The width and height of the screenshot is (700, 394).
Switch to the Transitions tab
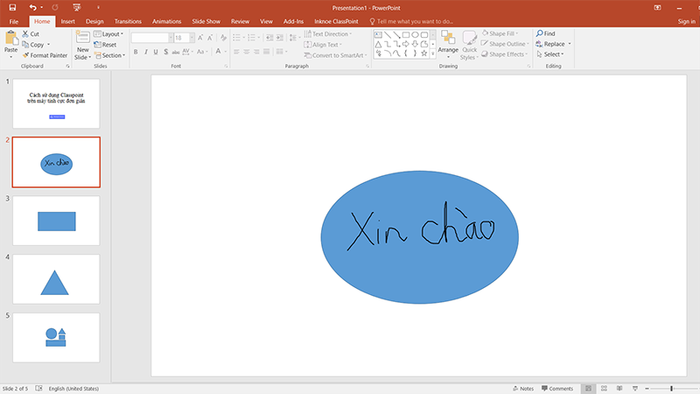tap(128, 21)
